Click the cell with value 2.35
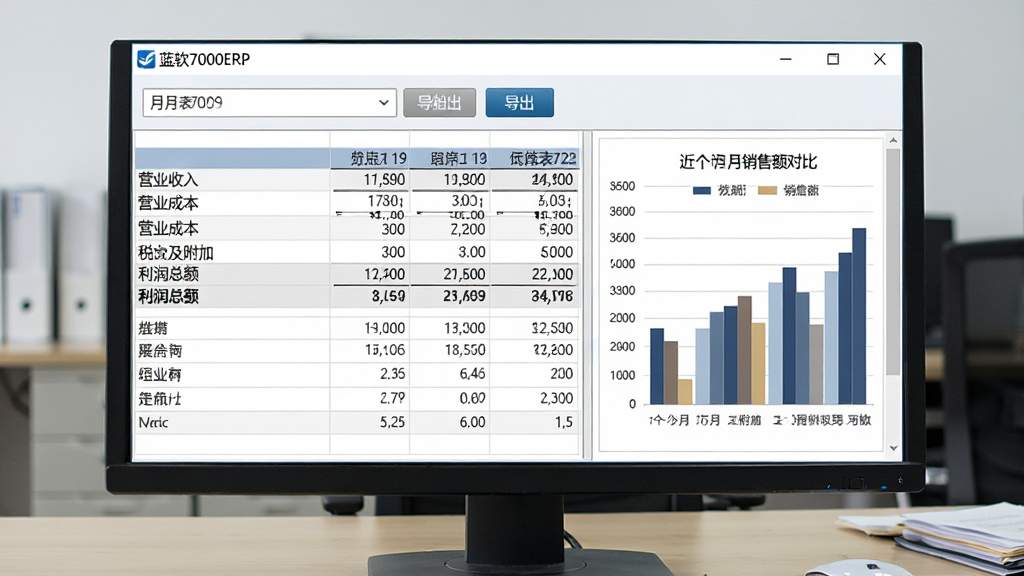The image size is (1024, 576). pyautogui.click(x=392, y=374)
